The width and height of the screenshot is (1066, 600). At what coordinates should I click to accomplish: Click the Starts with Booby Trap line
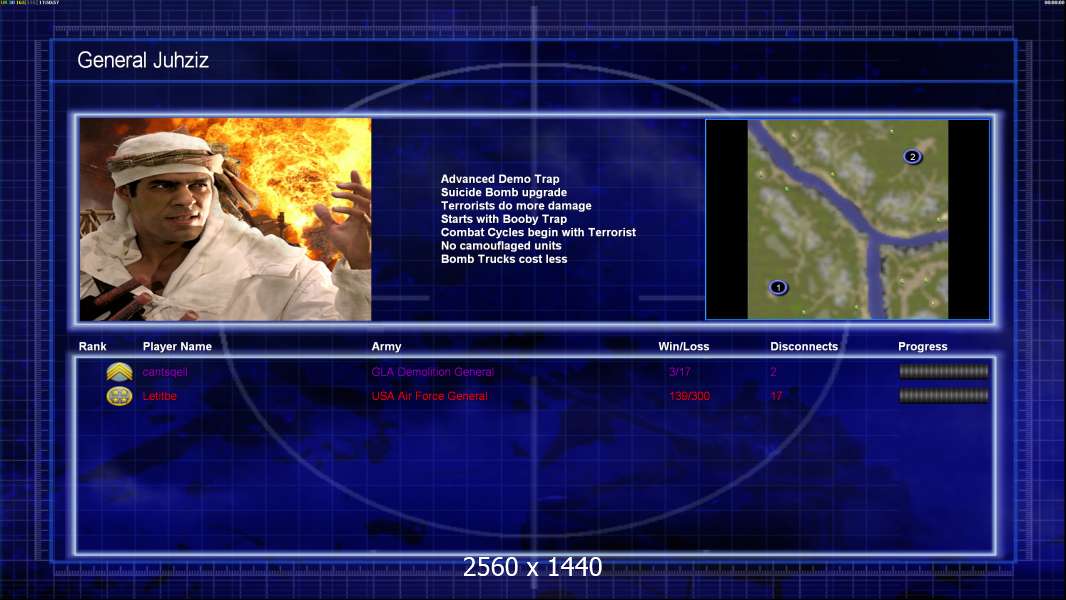point(504,219)
